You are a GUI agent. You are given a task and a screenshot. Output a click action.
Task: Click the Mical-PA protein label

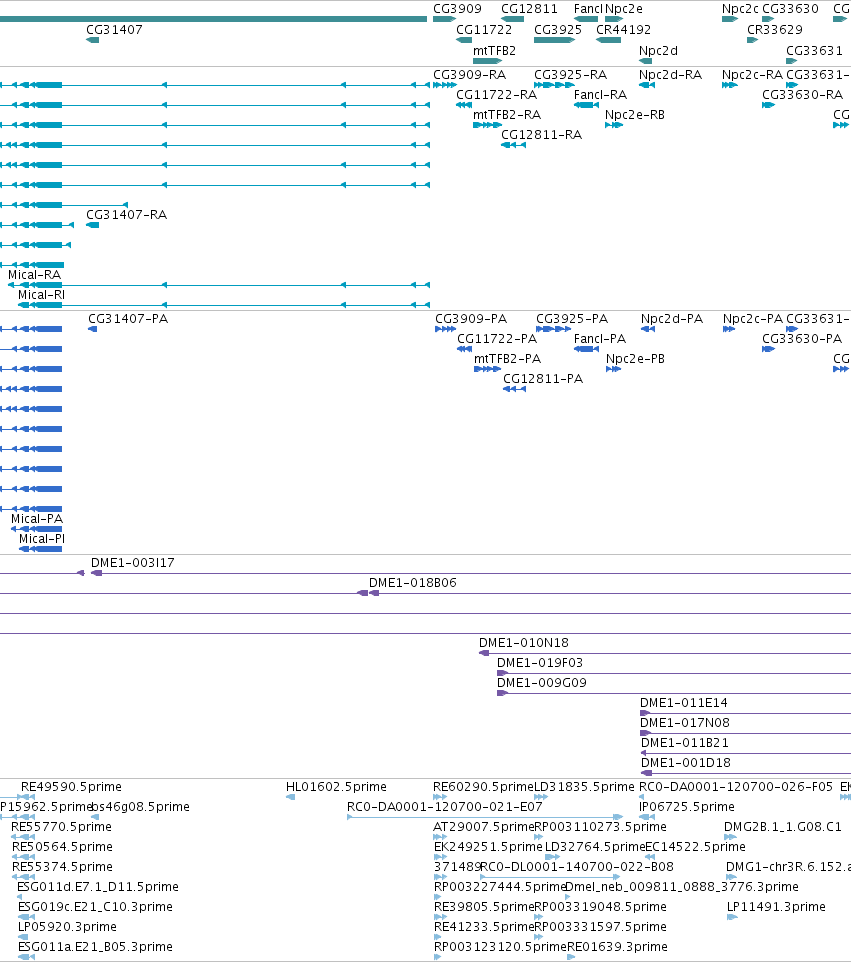[37, 518]
